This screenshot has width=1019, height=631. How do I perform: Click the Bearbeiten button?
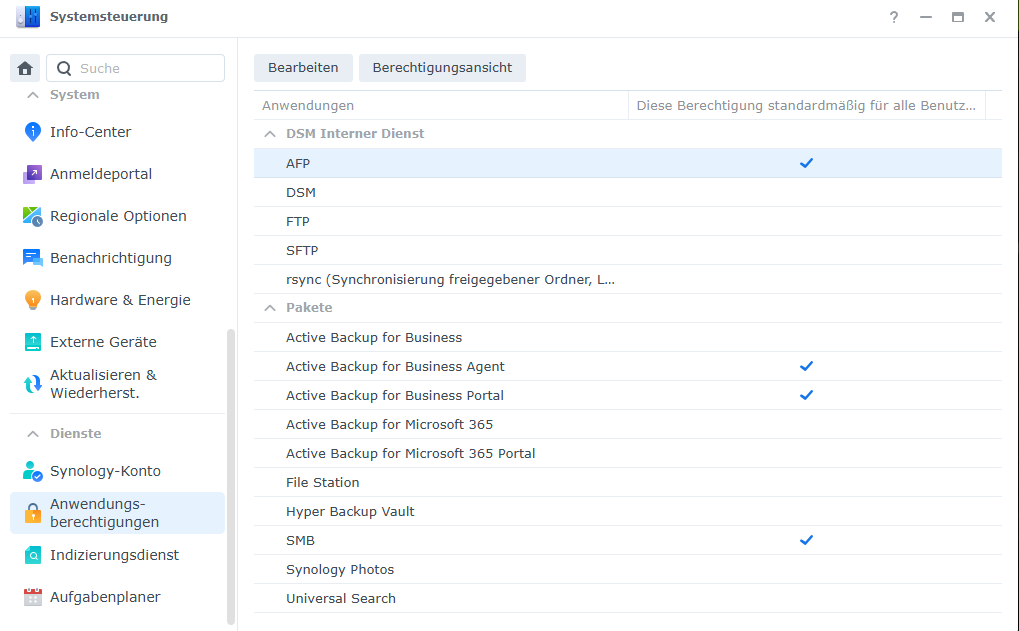click(x=303, y=68)
